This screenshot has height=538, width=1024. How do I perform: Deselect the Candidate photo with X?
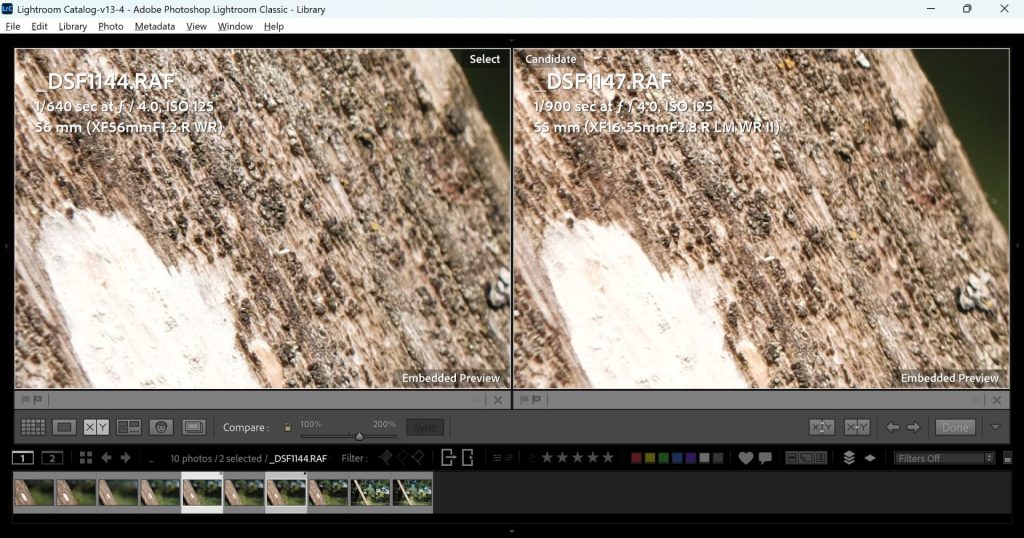click(x=997, y=400)
